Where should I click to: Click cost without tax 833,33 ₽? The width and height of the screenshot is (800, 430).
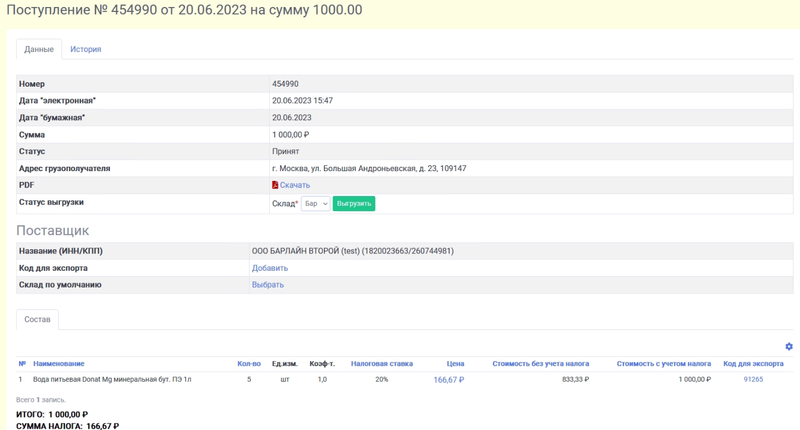pos(576,380)
